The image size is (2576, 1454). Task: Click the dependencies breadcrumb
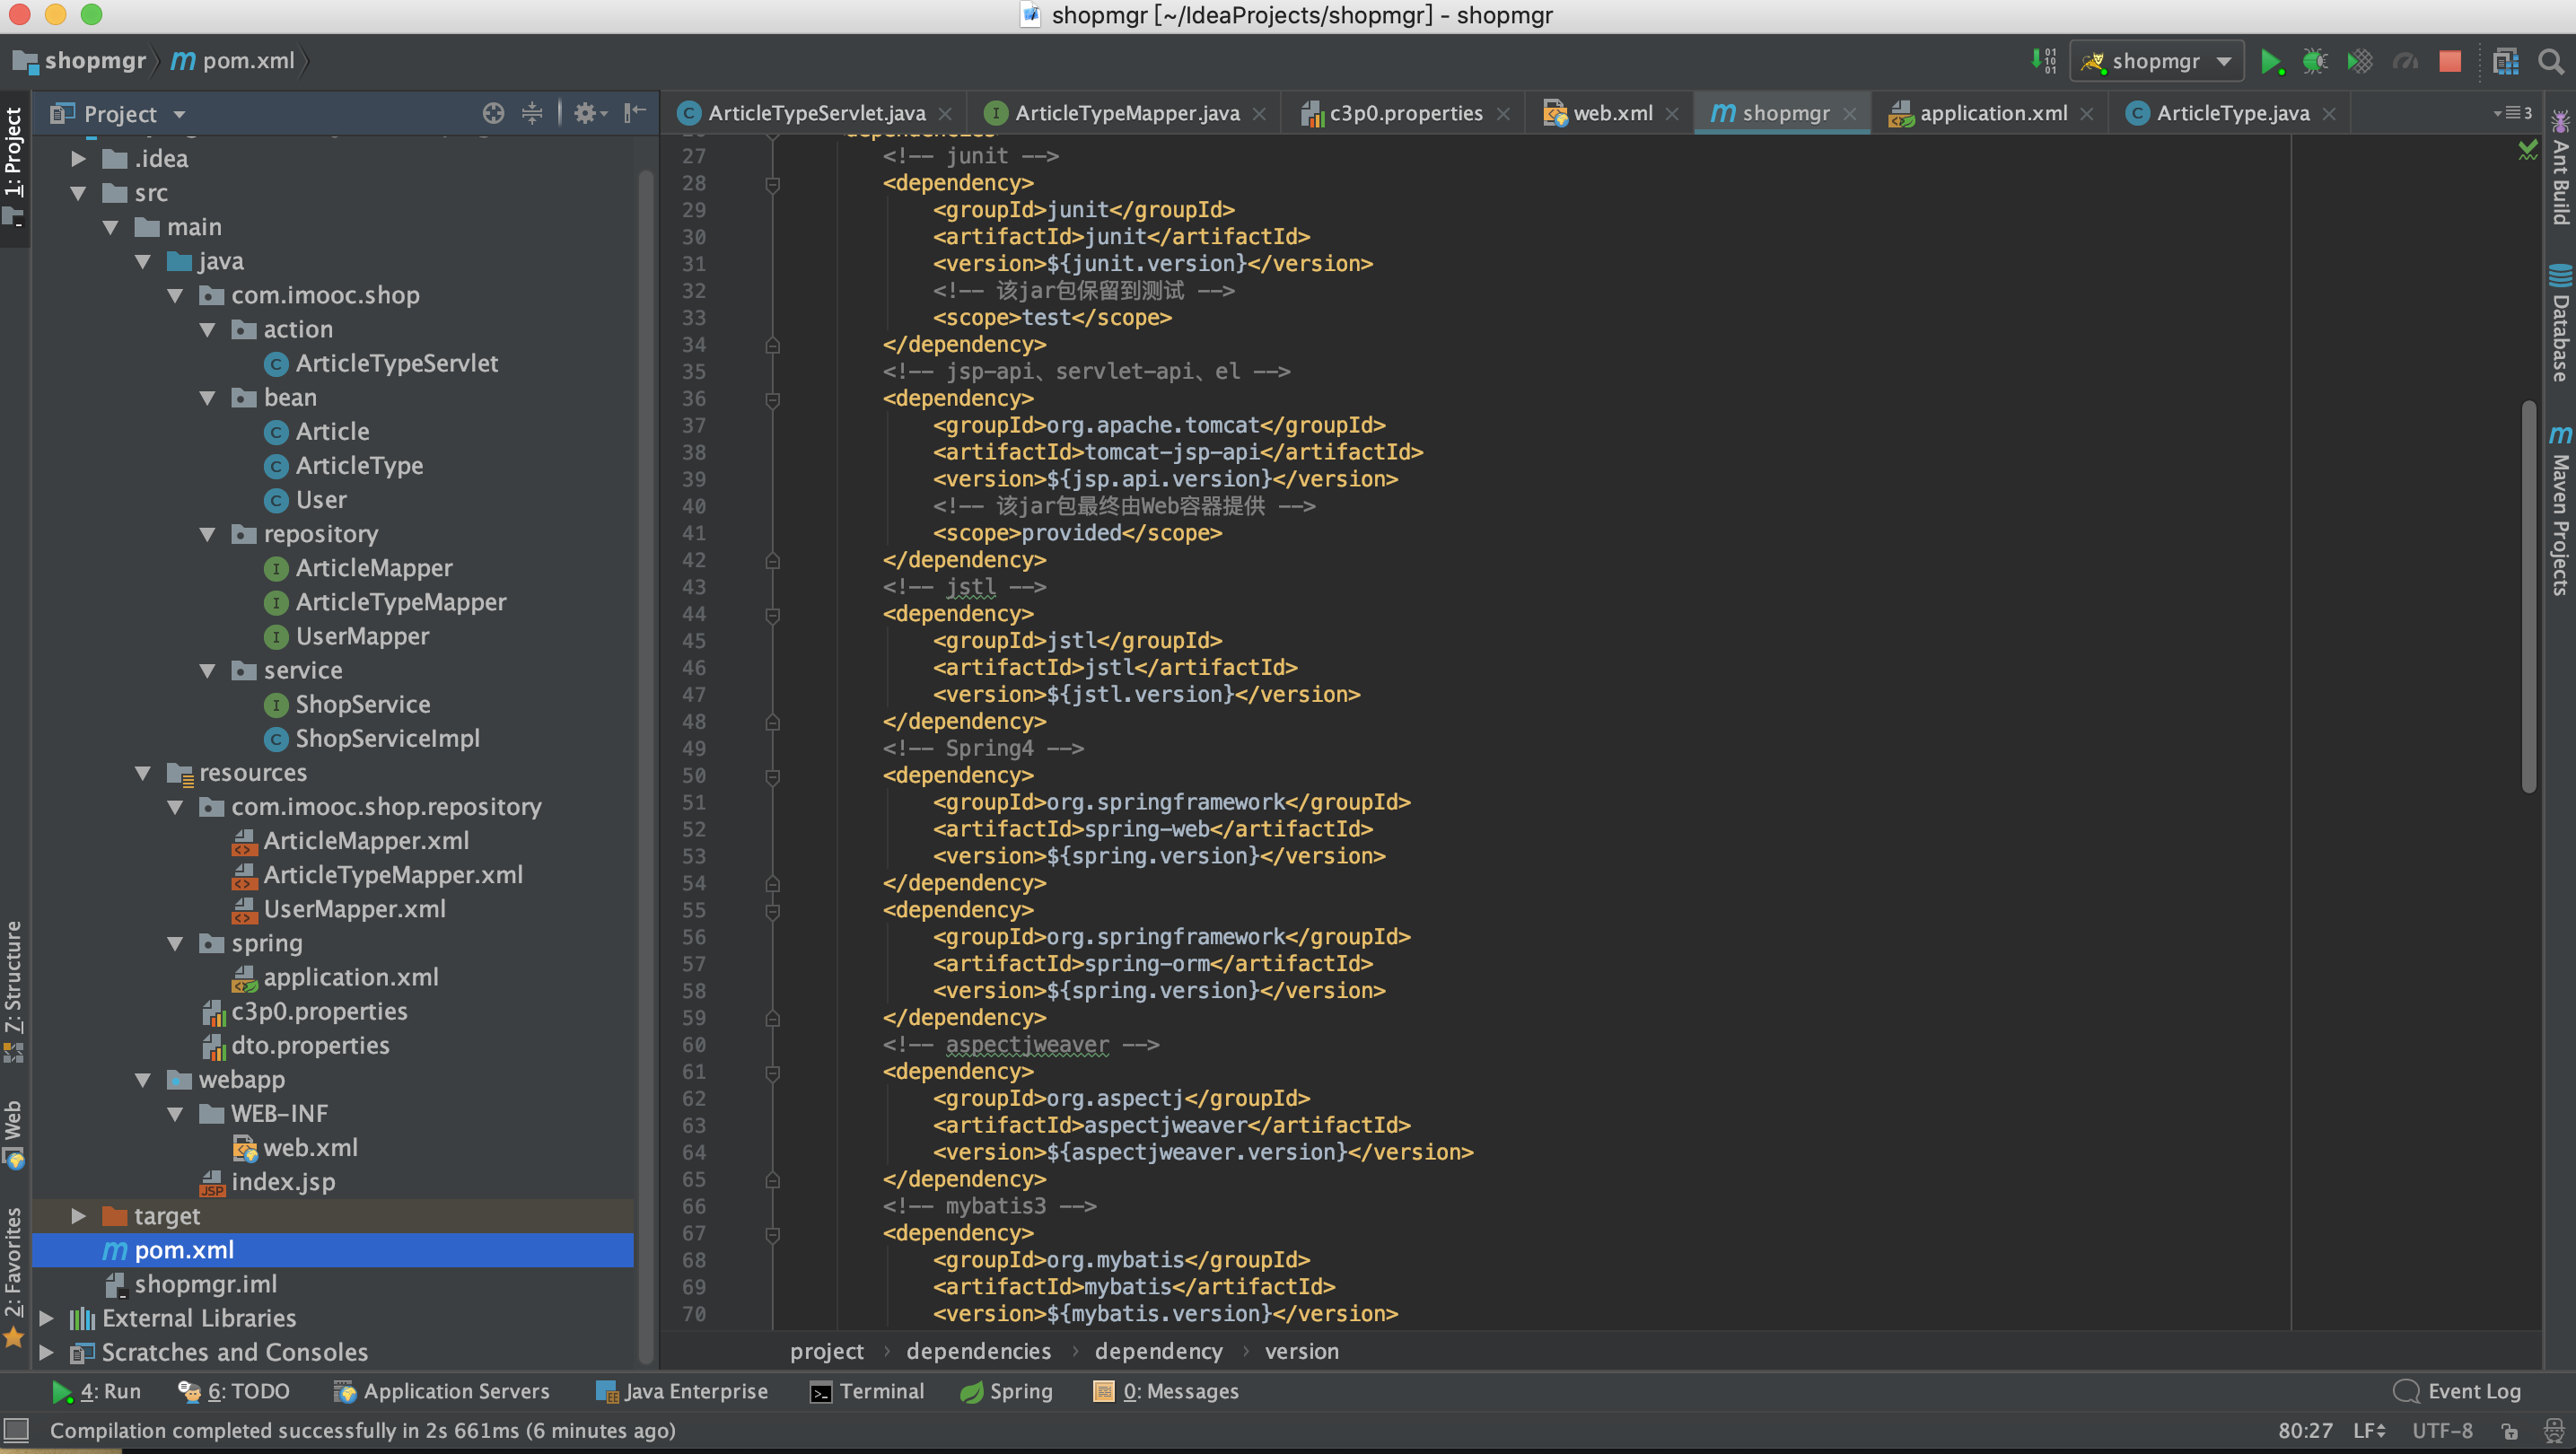[978, 1351]
